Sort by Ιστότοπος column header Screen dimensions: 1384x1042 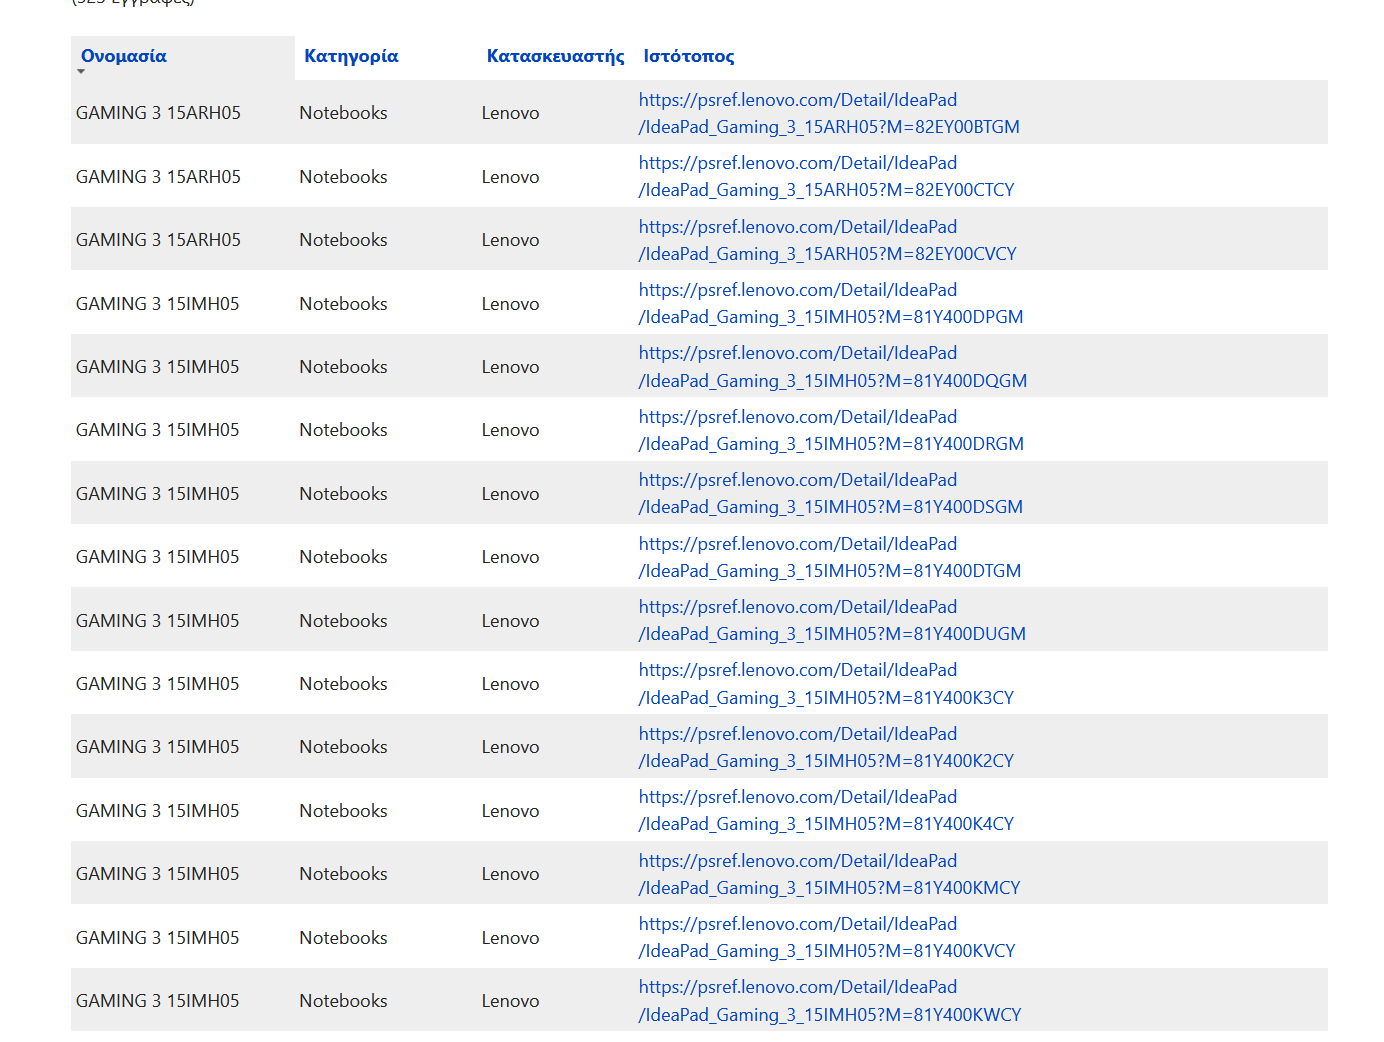click(688, 56)
